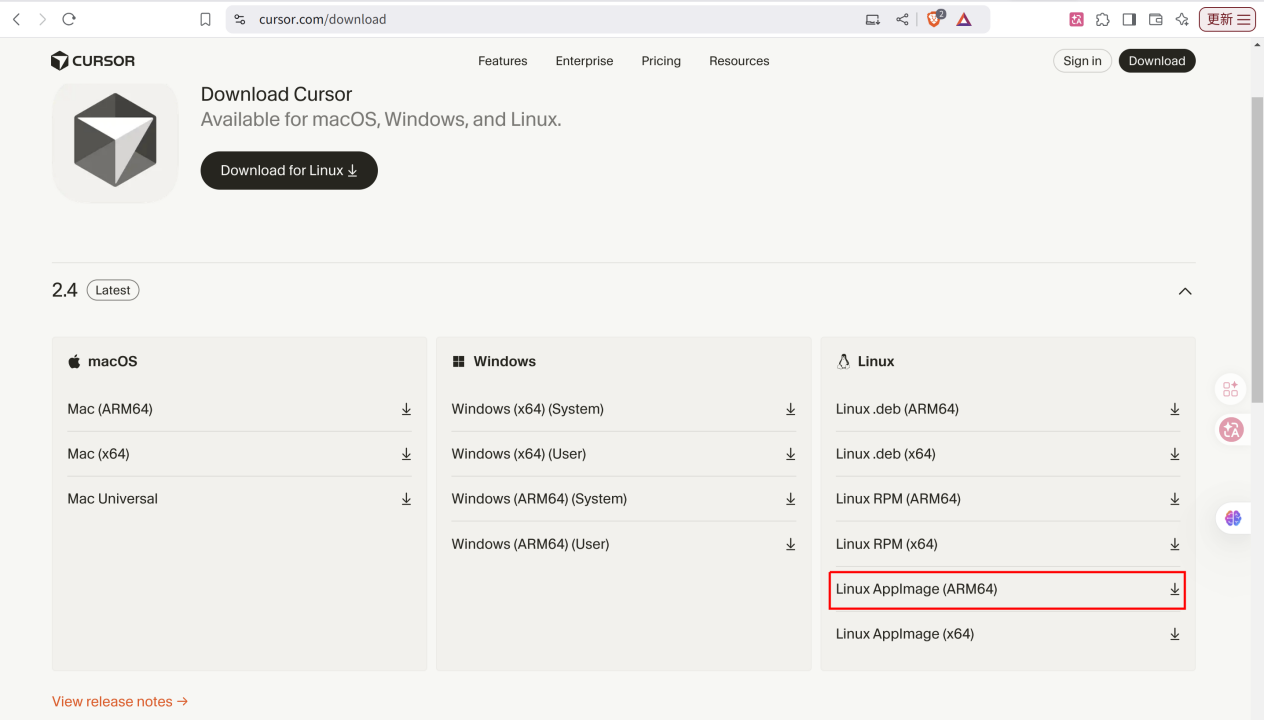The image size is (1264, 720).
Task: Go back in browser history
Action: point(16,19)
